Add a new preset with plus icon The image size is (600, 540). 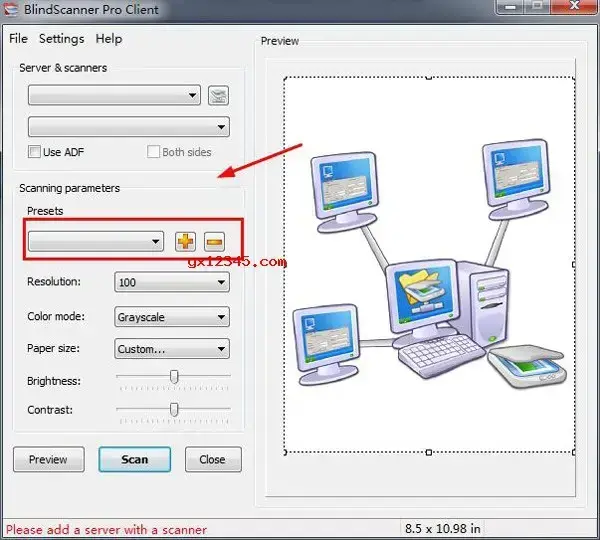click(x=185, y=241)
